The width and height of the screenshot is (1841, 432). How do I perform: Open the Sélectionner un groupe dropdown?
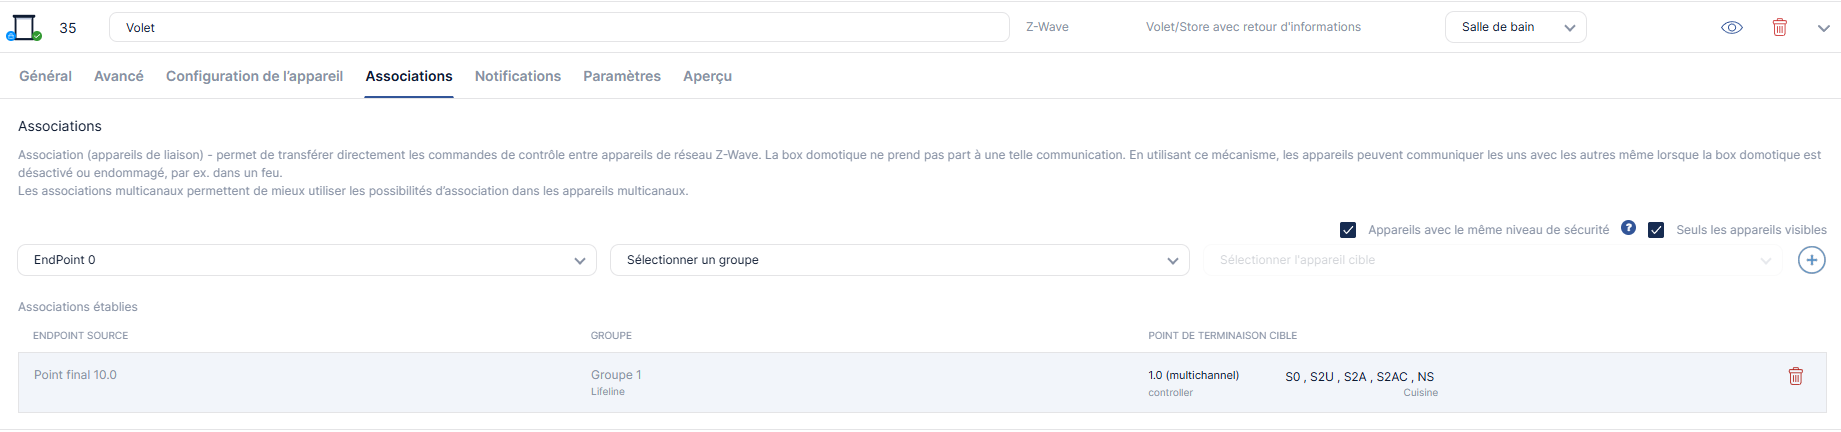899,260
